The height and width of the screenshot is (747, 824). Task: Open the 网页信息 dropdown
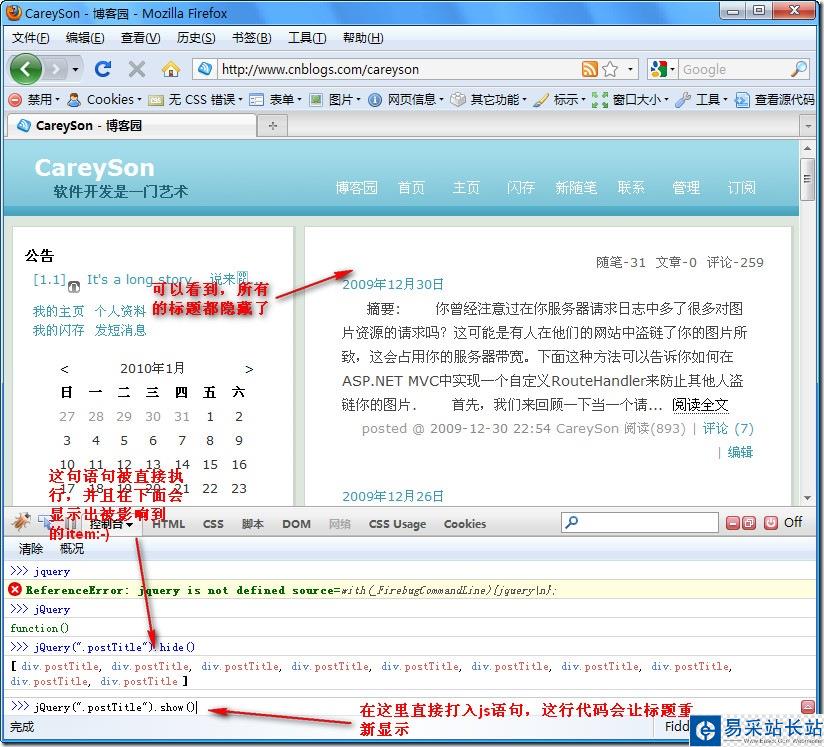pos(406,99)
